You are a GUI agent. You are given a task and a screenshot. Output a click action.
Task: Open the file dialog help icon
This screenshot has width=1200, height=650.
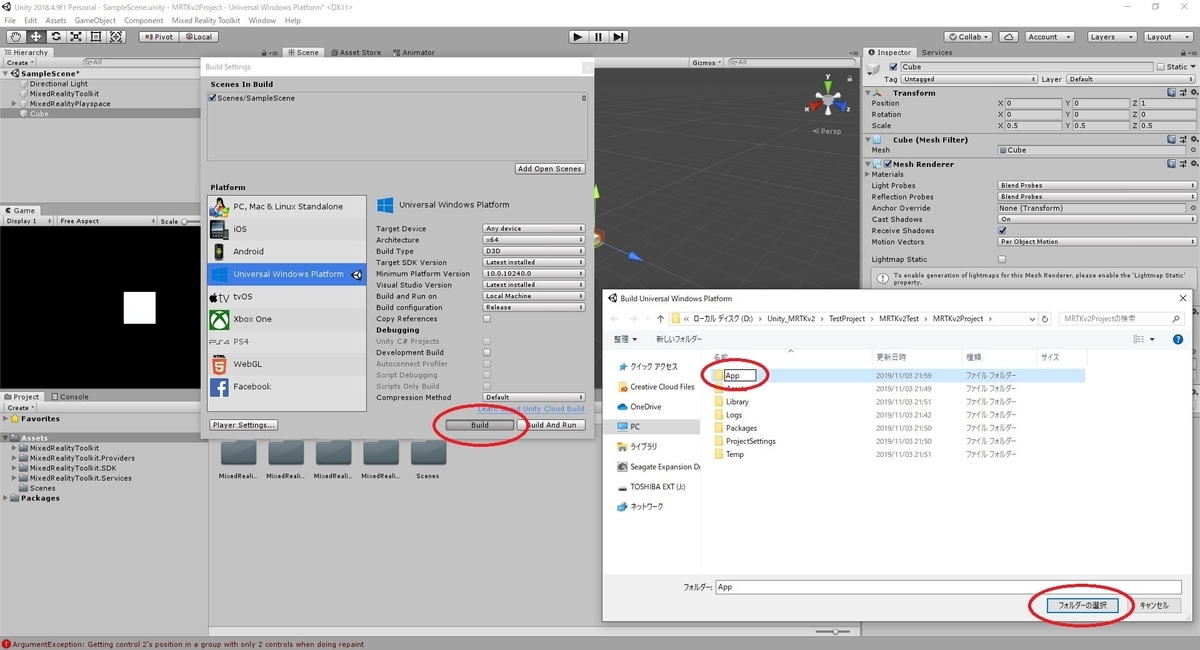click(1178, 339)
